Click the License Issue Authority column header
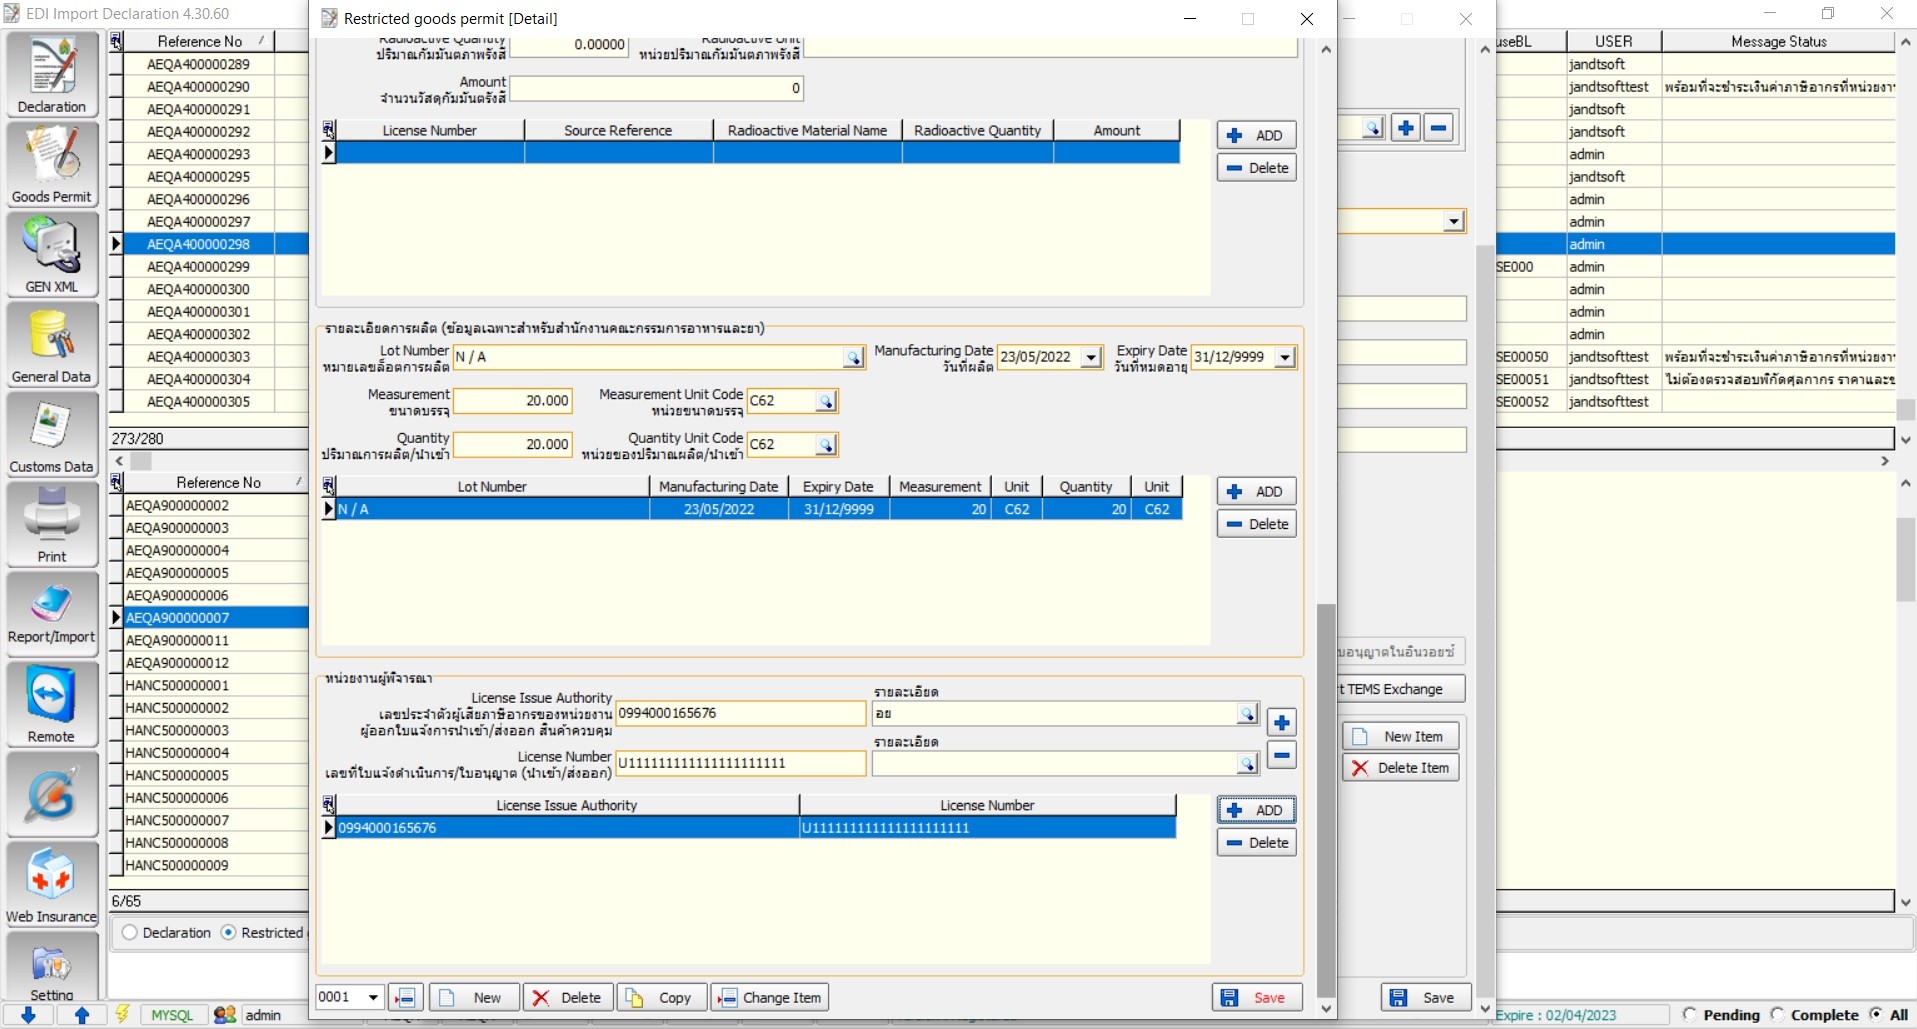The width and height of the screenshot is (1917, 1029). coord(566,805)
